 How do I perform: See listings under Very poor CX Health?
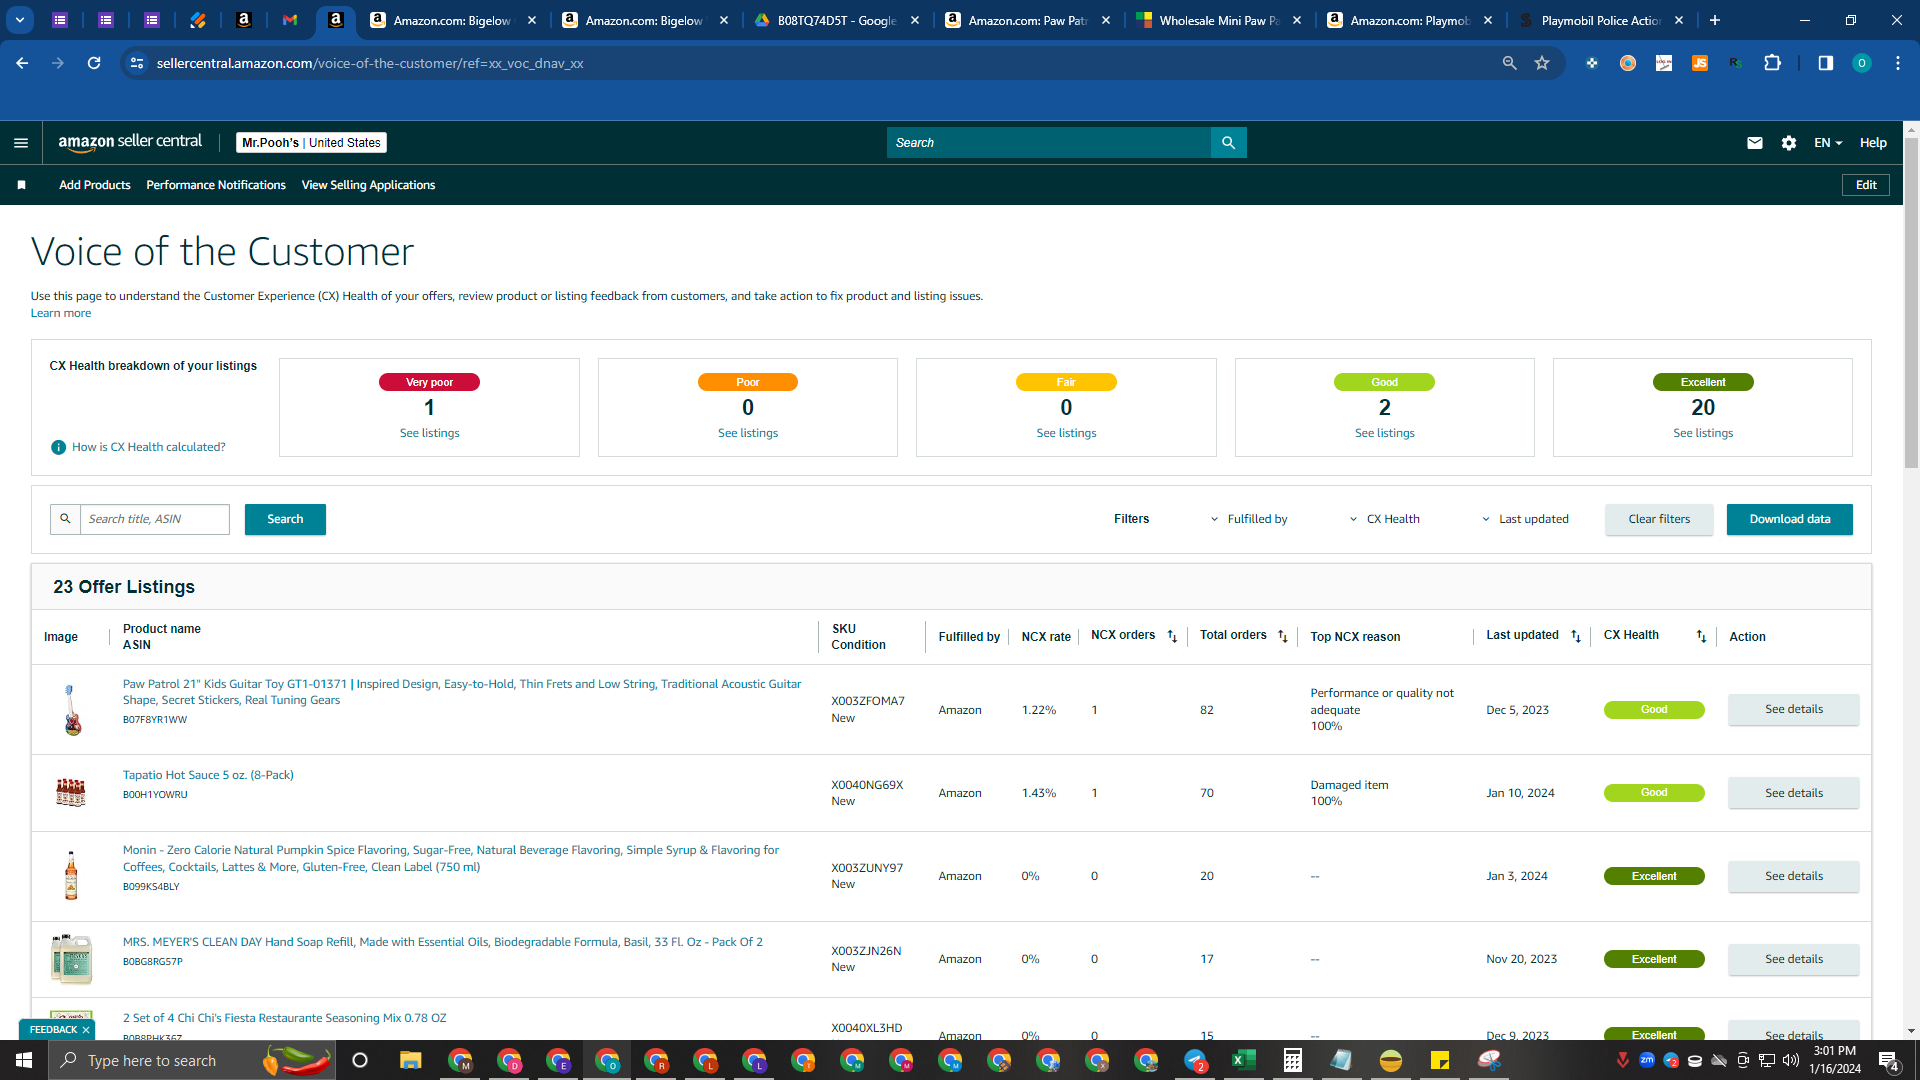(x=430, y=433)
